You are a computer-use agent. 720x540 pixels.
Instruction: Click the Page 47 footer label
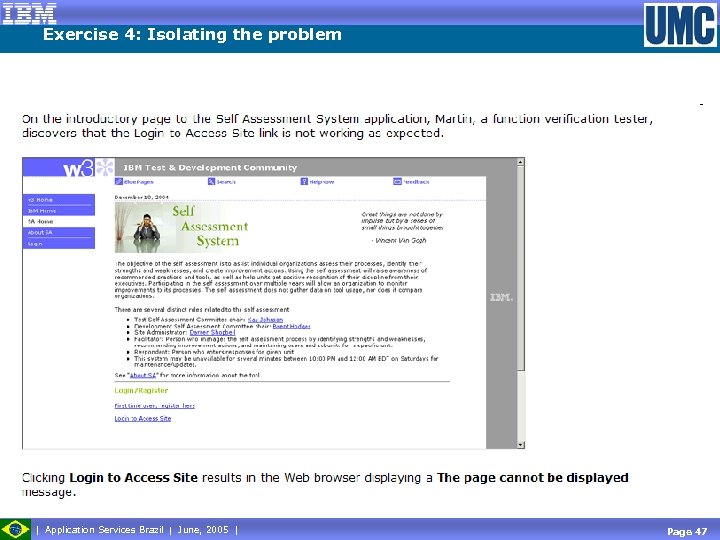687,531
